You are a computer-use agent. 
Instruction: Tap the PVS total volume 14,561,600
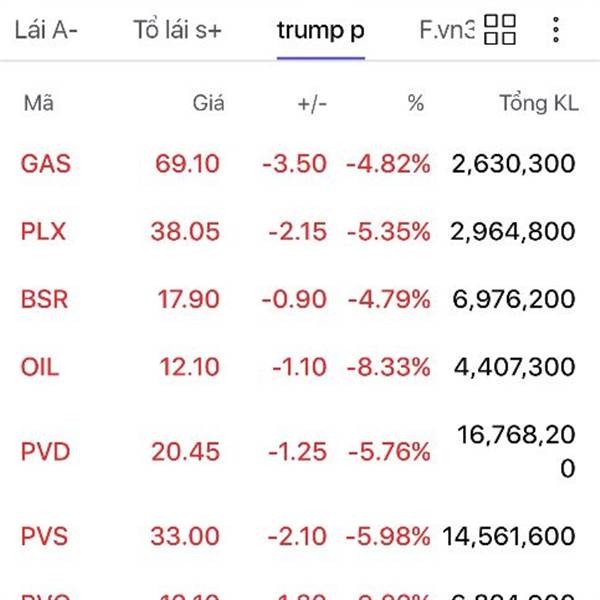point(509,536)
